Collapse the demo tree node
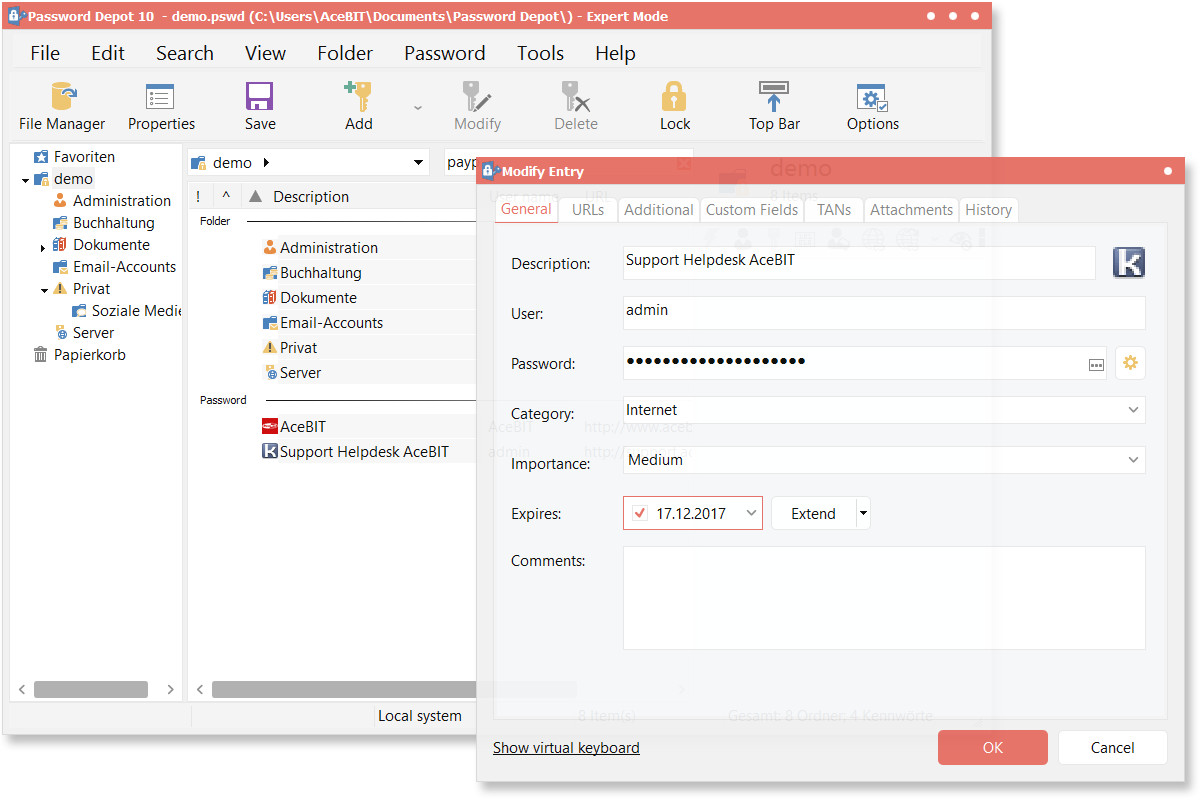The image size is (1200, 800). tap(25, 181)
